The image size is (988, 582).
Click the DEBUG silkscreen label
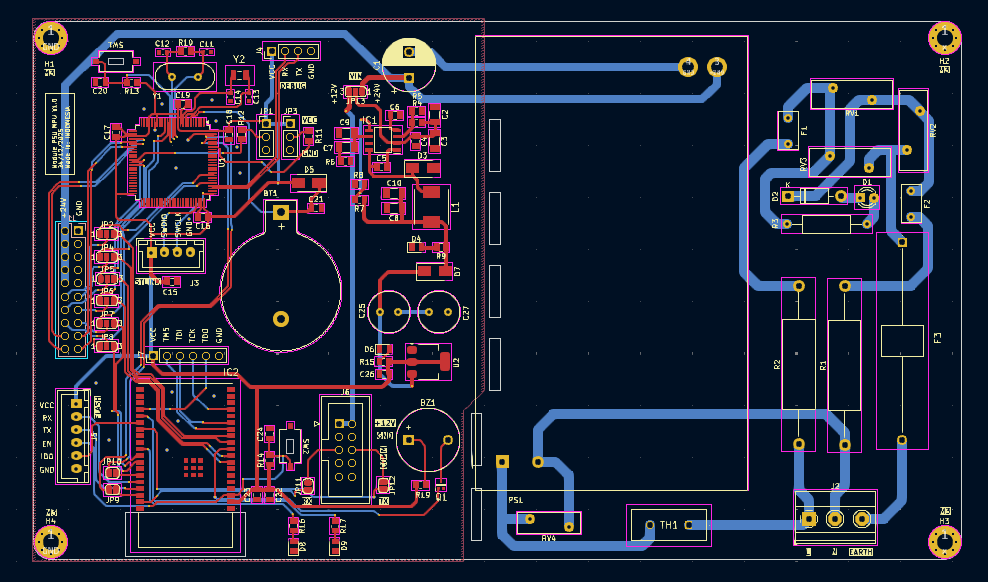click(x=293, y=85)
